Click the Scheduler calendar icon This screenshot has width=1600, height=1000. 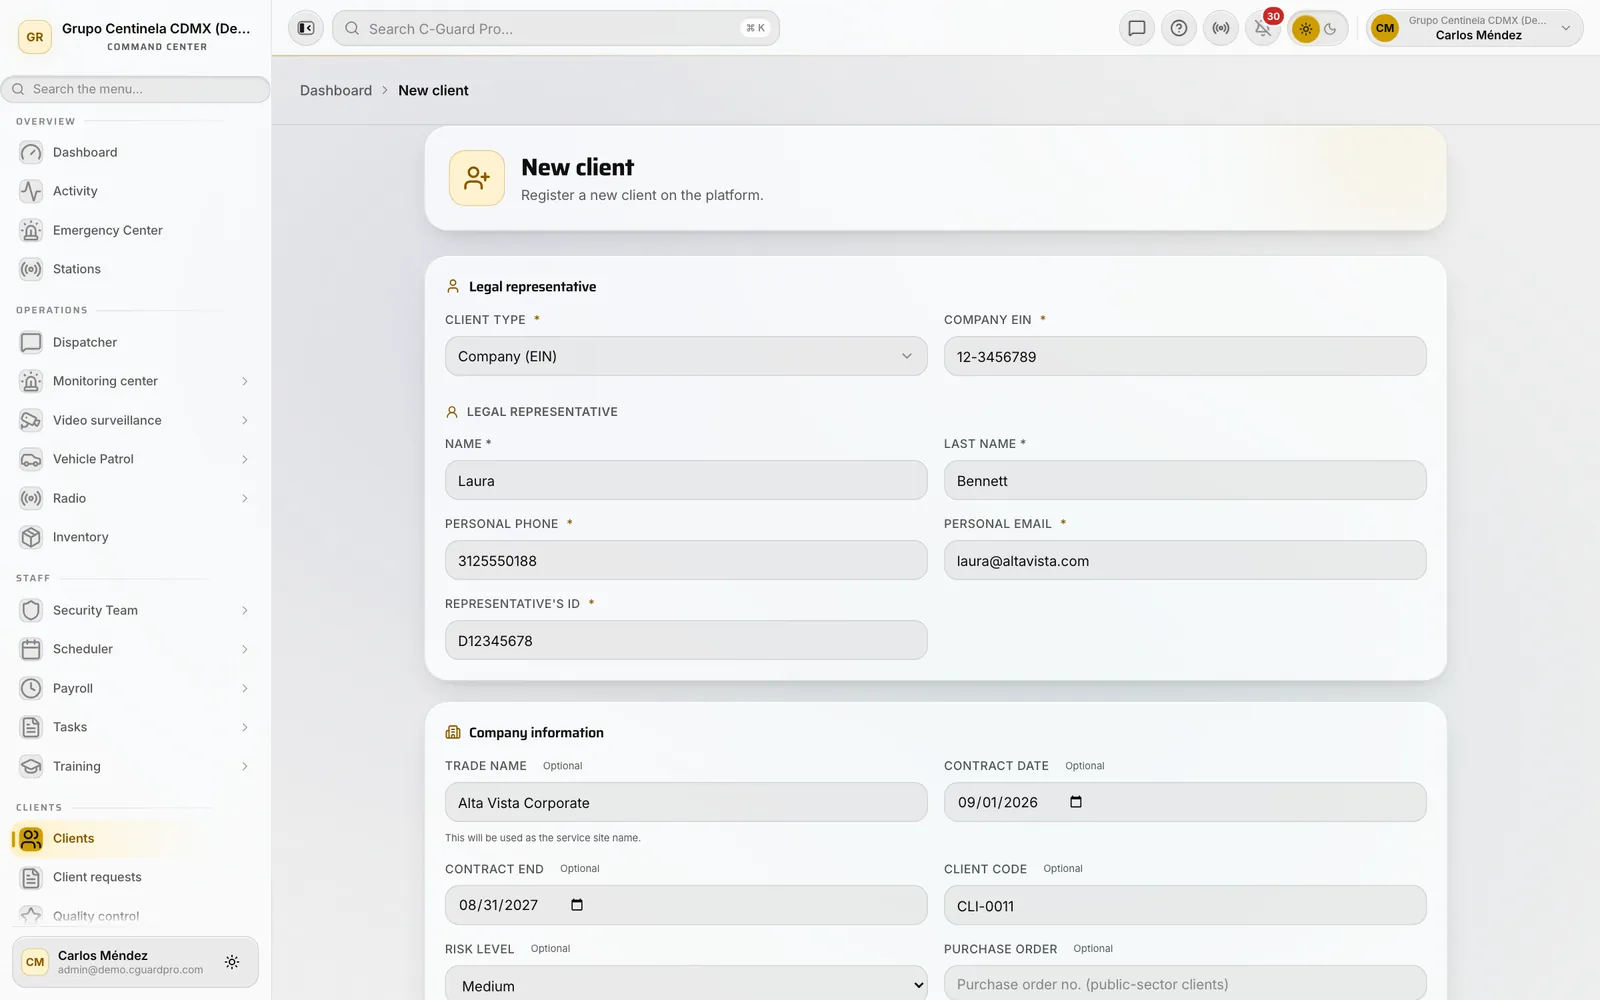tap(31, 649)
